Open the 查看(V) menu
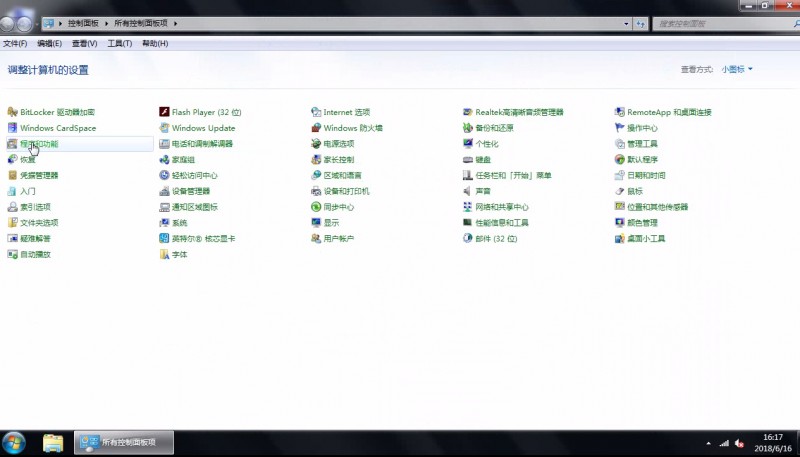Viewport: 800px width, 457px height. pyautogui.click(x=84, y=43)
